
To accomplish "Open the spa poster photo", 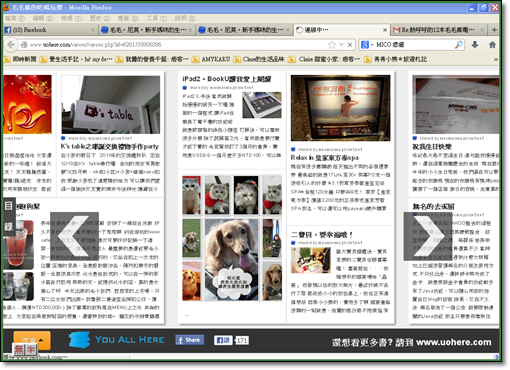I will 340,108.
